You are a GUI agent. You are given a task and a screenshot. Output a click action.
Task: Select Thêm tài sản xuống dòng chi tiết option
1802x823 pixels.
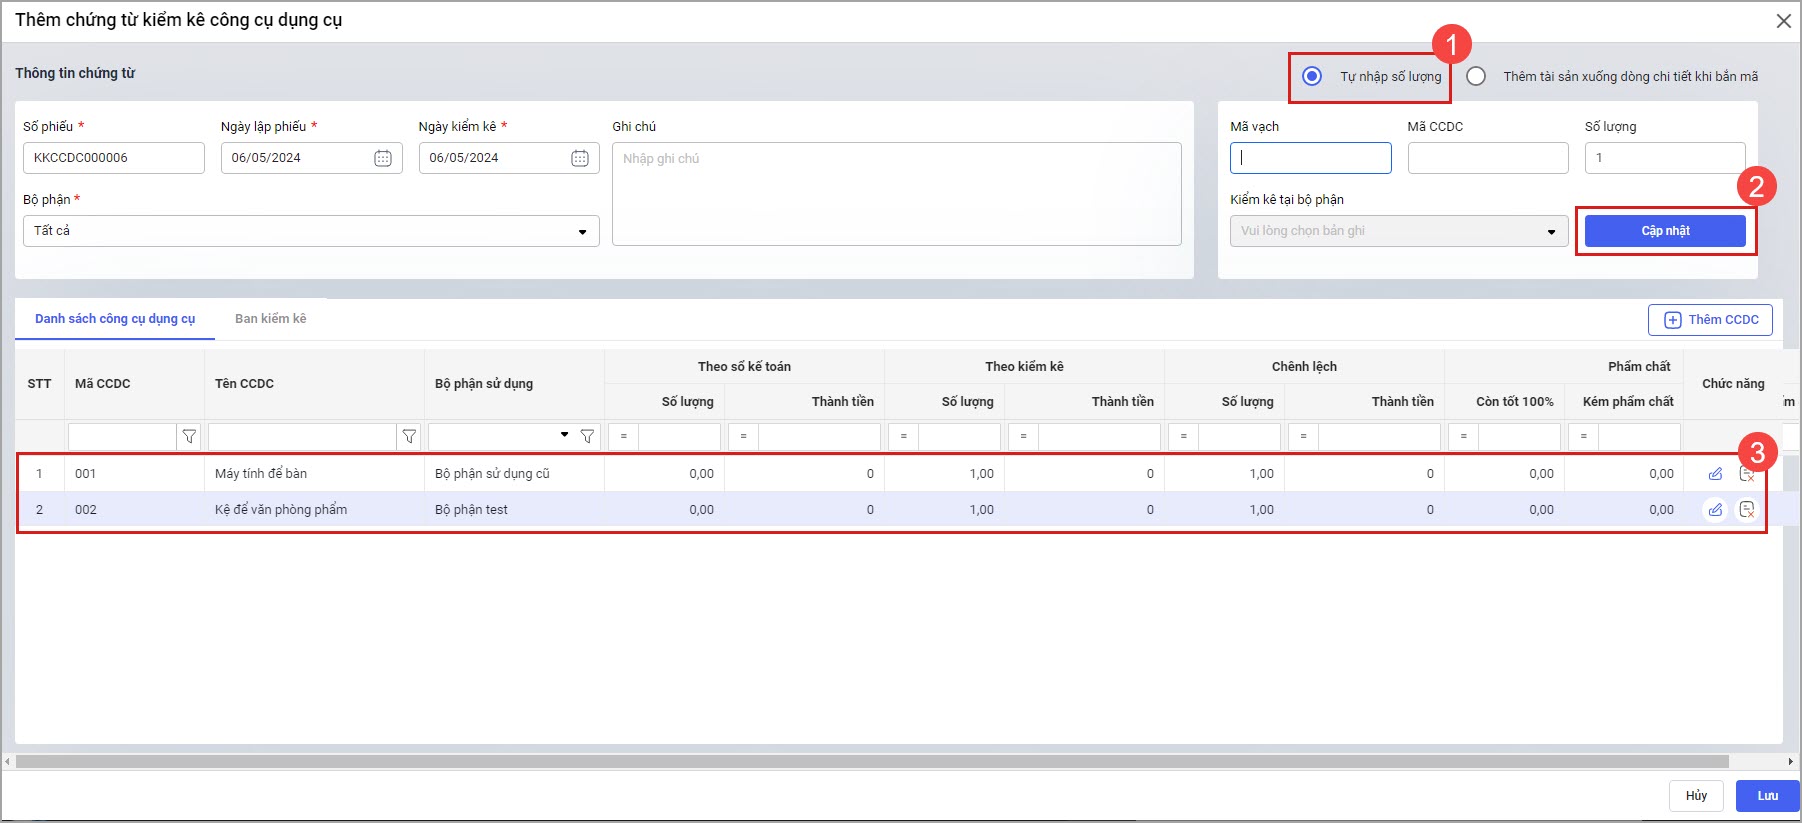click(1476, 77)
